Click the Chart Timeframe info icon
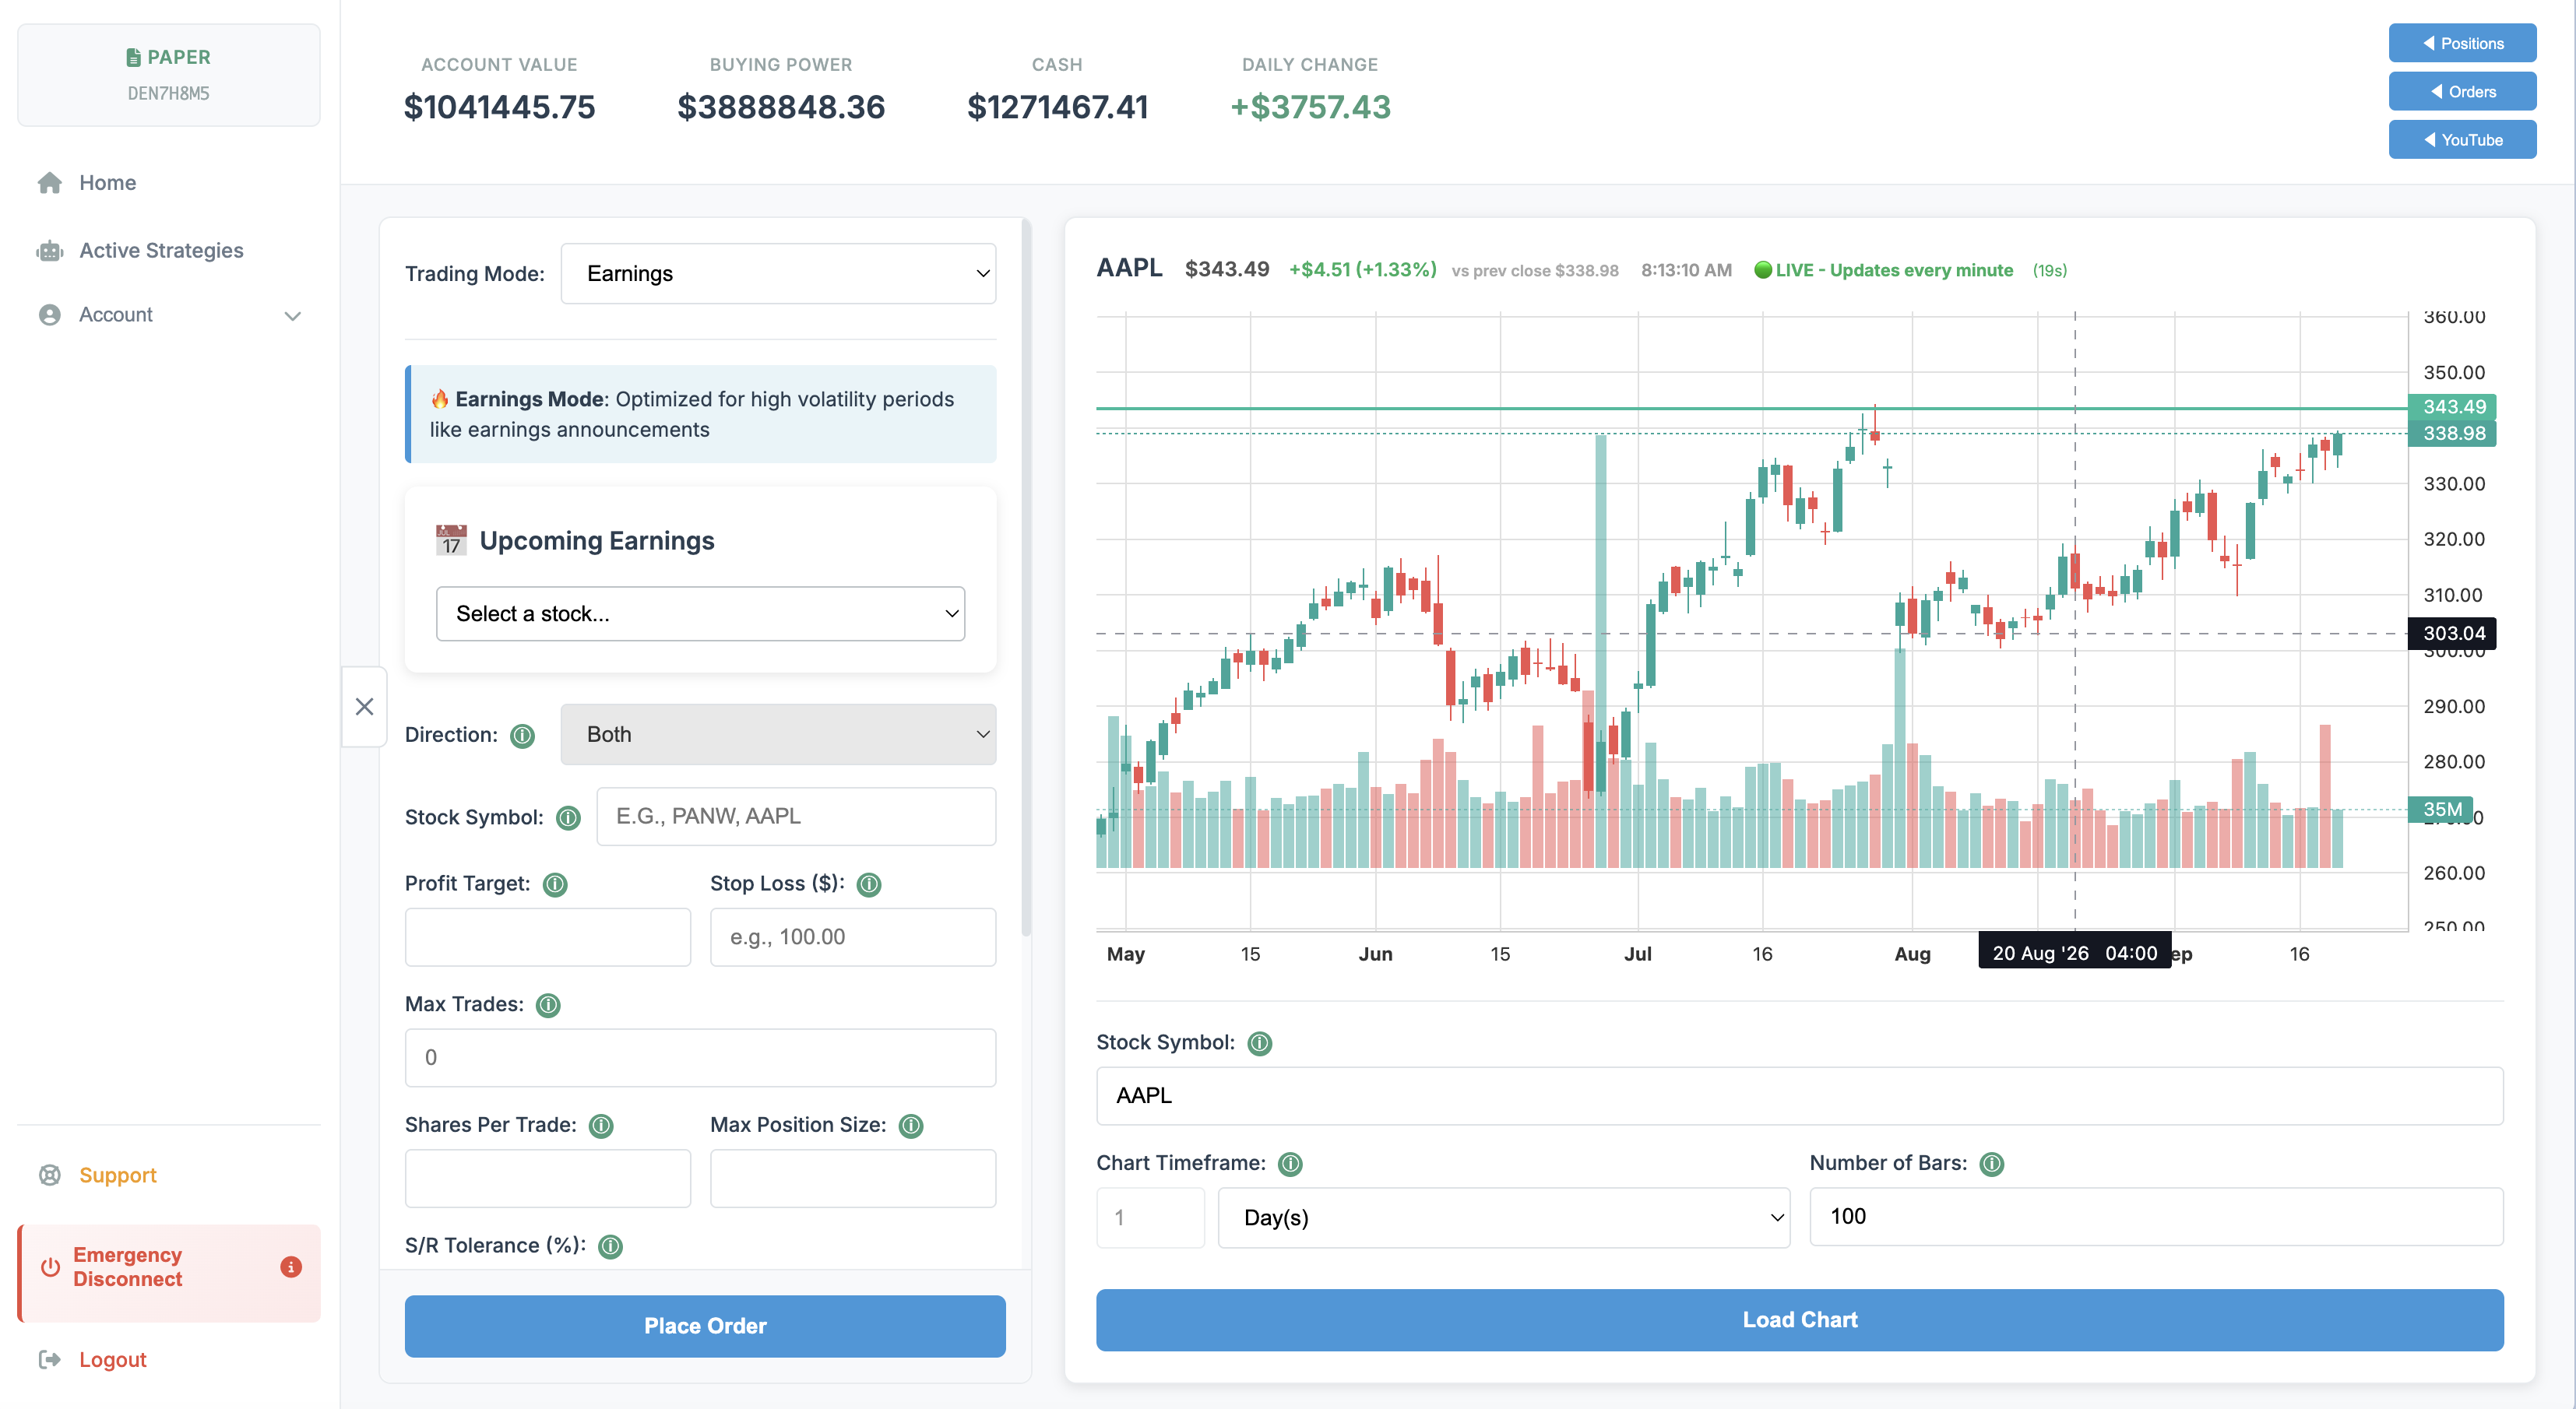 point(1290,1164)
